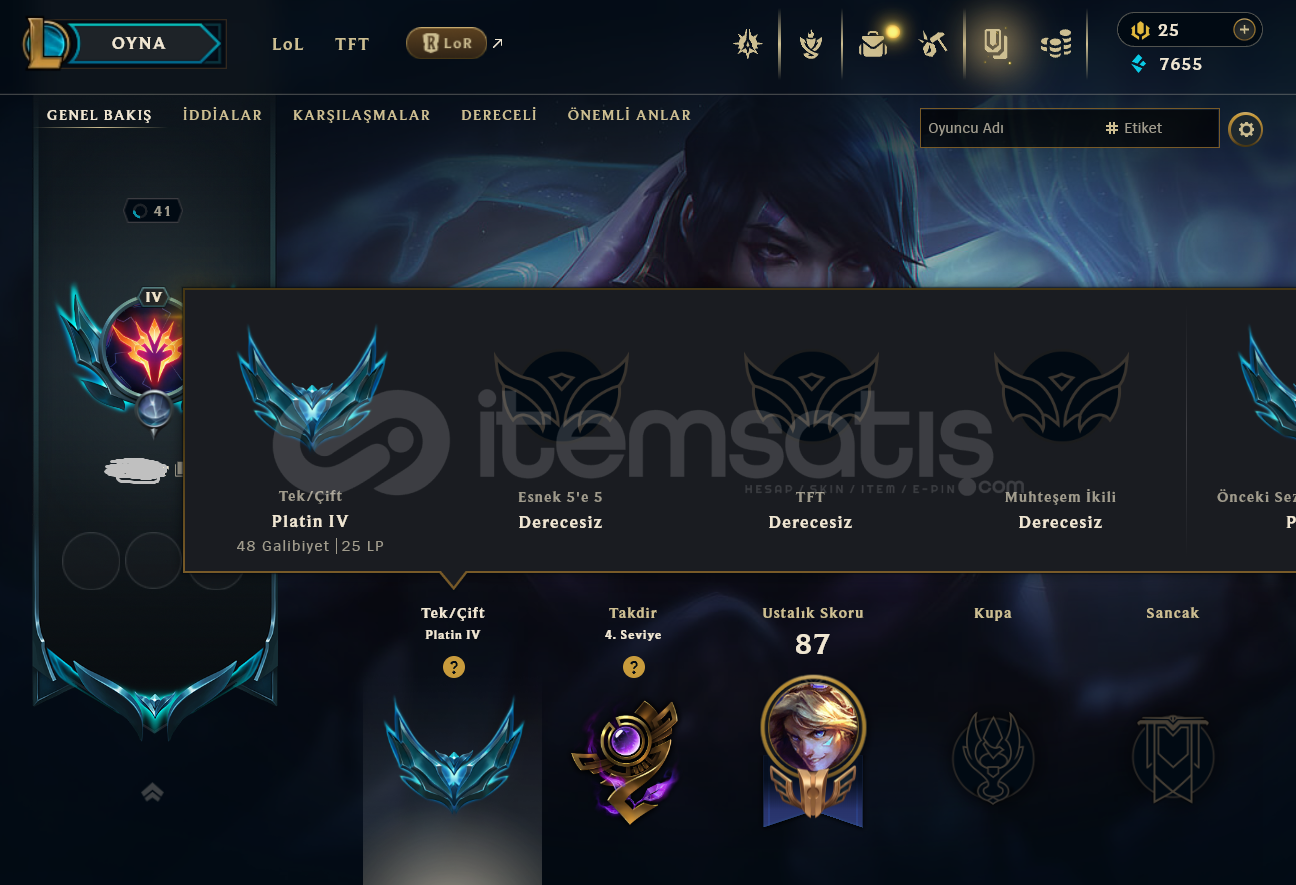Open the Clash tournament icon
The width and height of the screenshot is (1296, 885).
748,44
